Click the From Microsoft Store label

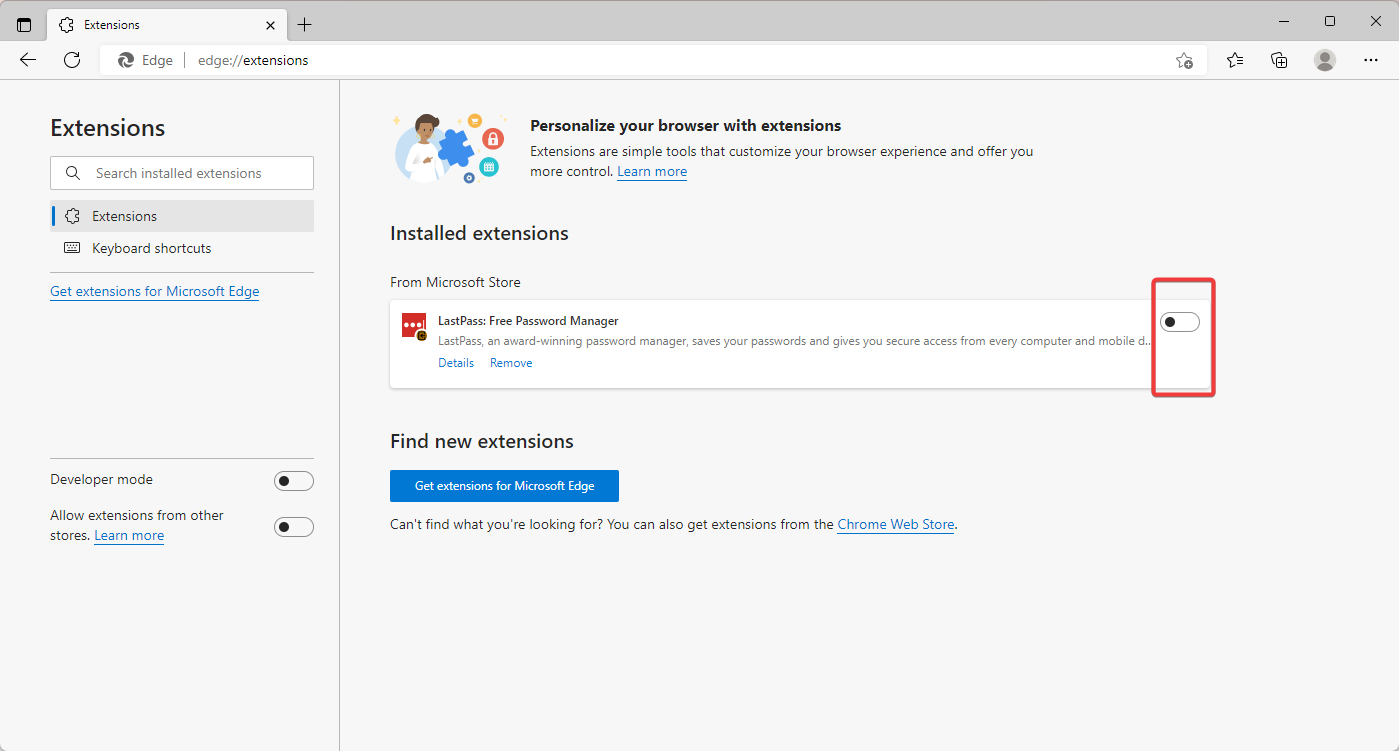tap(455, 282)
